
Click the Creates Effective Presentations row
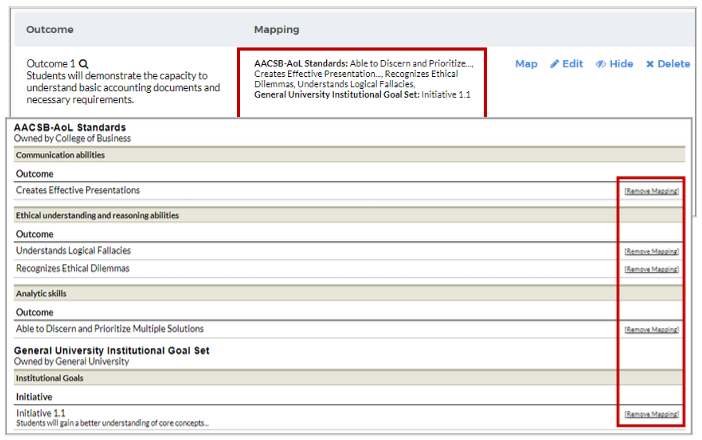coord(349,191)
